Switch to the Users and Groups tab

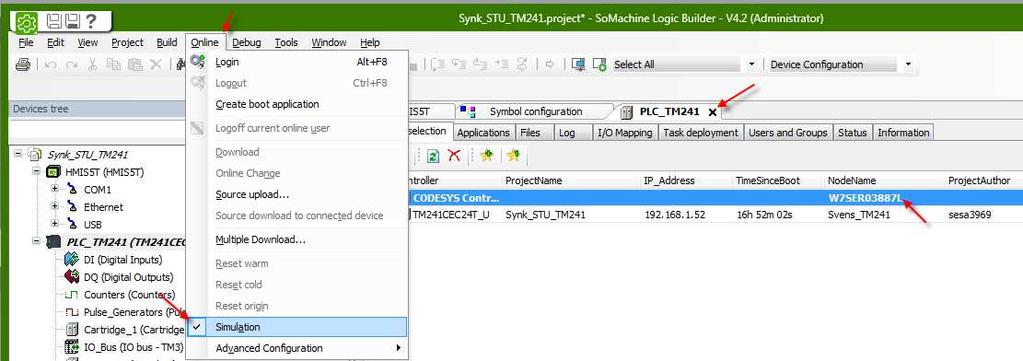[788, 133]
